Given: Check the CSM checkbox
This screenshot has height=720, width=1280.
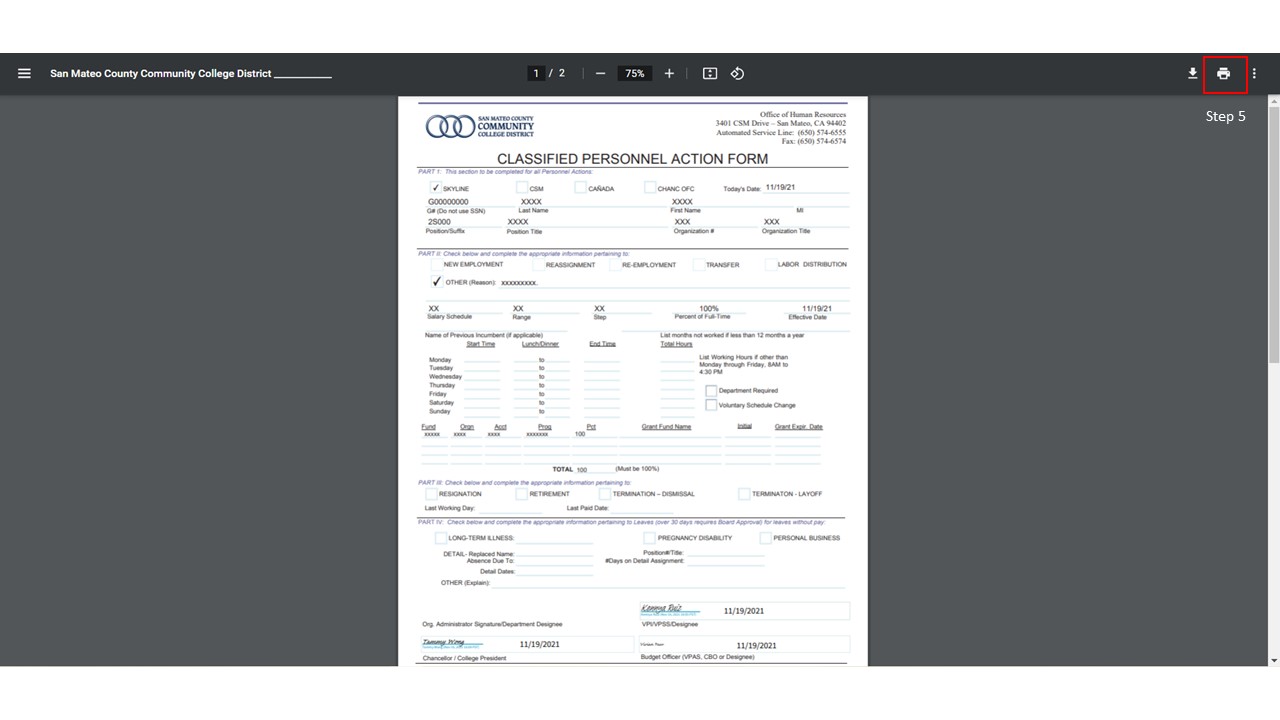Looking at the screenshot, I should (x=522, y=188).
